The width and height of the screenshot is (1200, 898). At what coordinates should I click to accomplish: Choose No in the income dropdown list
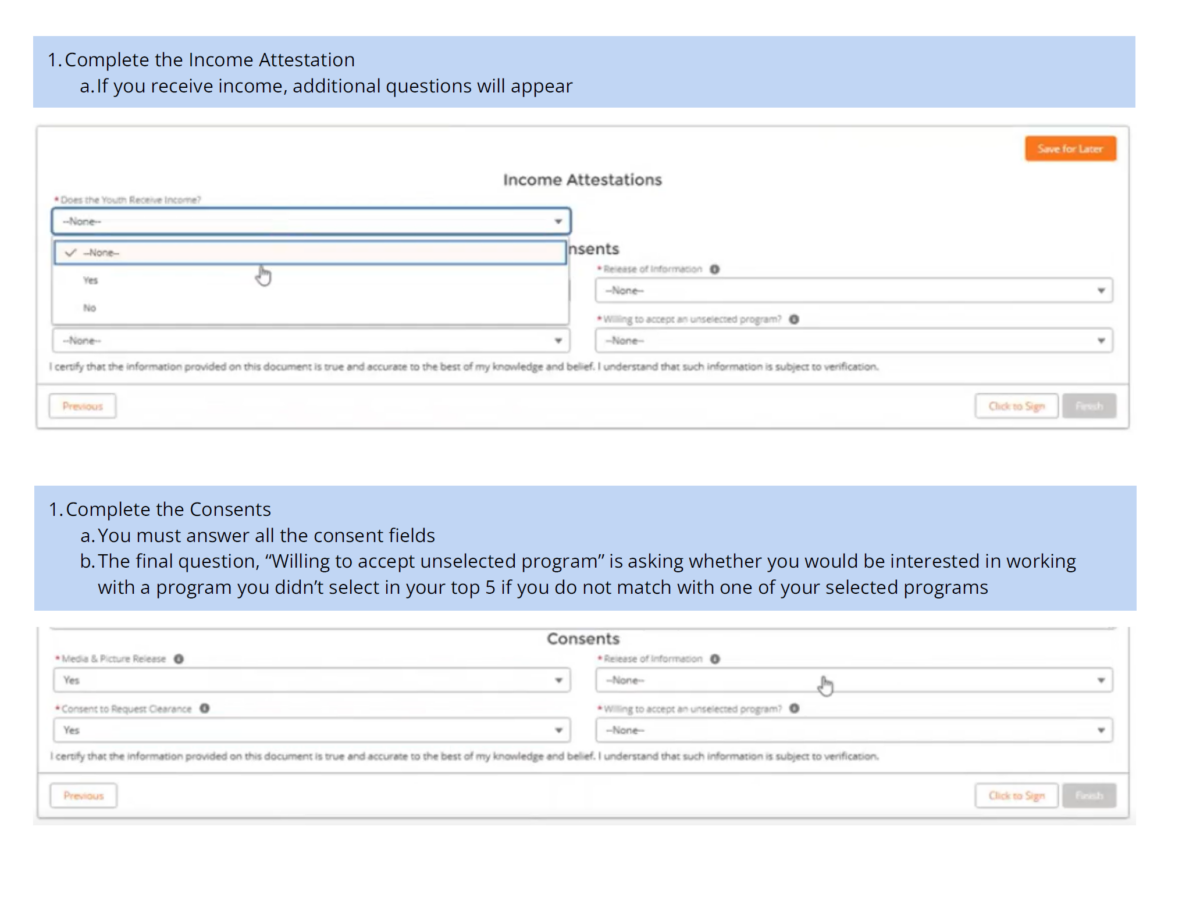click(x=90, y=308)
